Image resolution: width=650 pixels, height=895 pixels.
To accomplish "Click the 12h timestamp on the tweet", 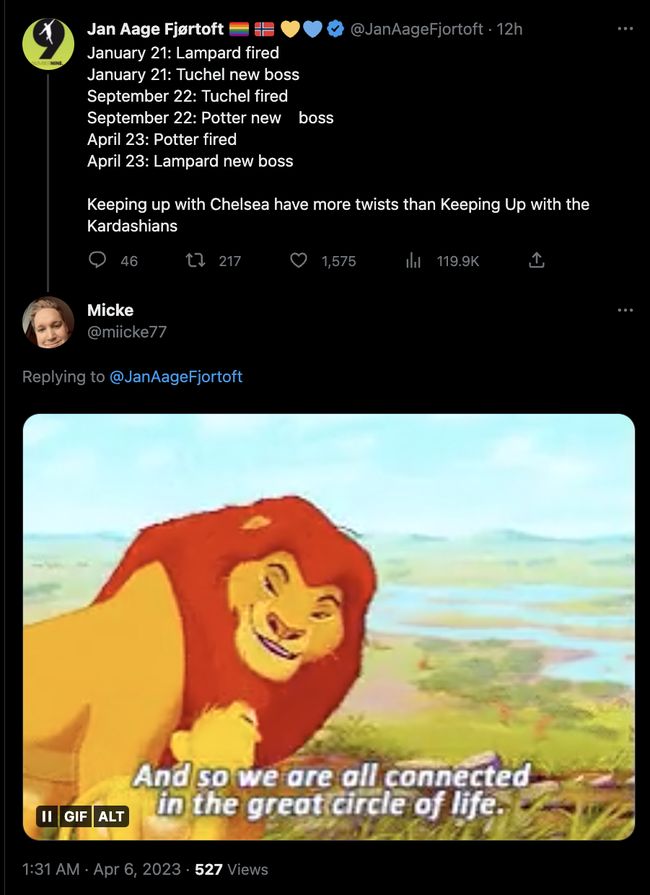I will 509,29.
